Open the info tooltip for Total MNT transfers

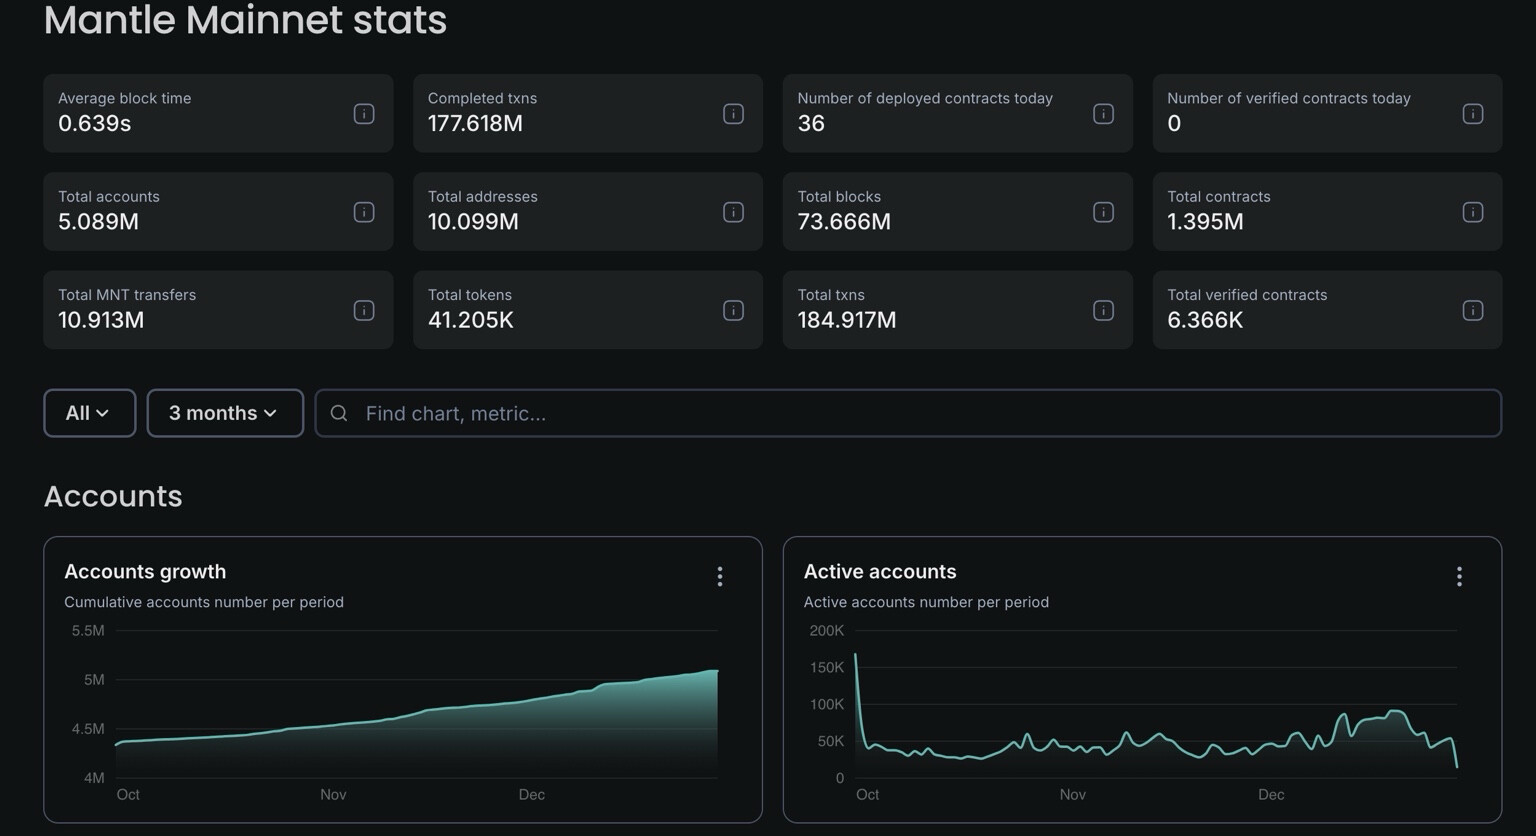coord(364,310)
